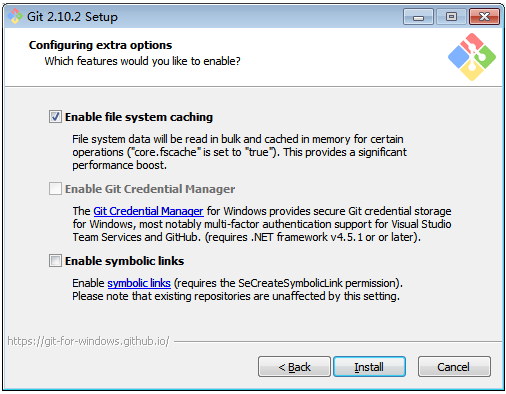Viewport: 506px width, 394px height.
Task: Maximize the Git Setup window
Action: pyautogui.click(x=451, y=17)
